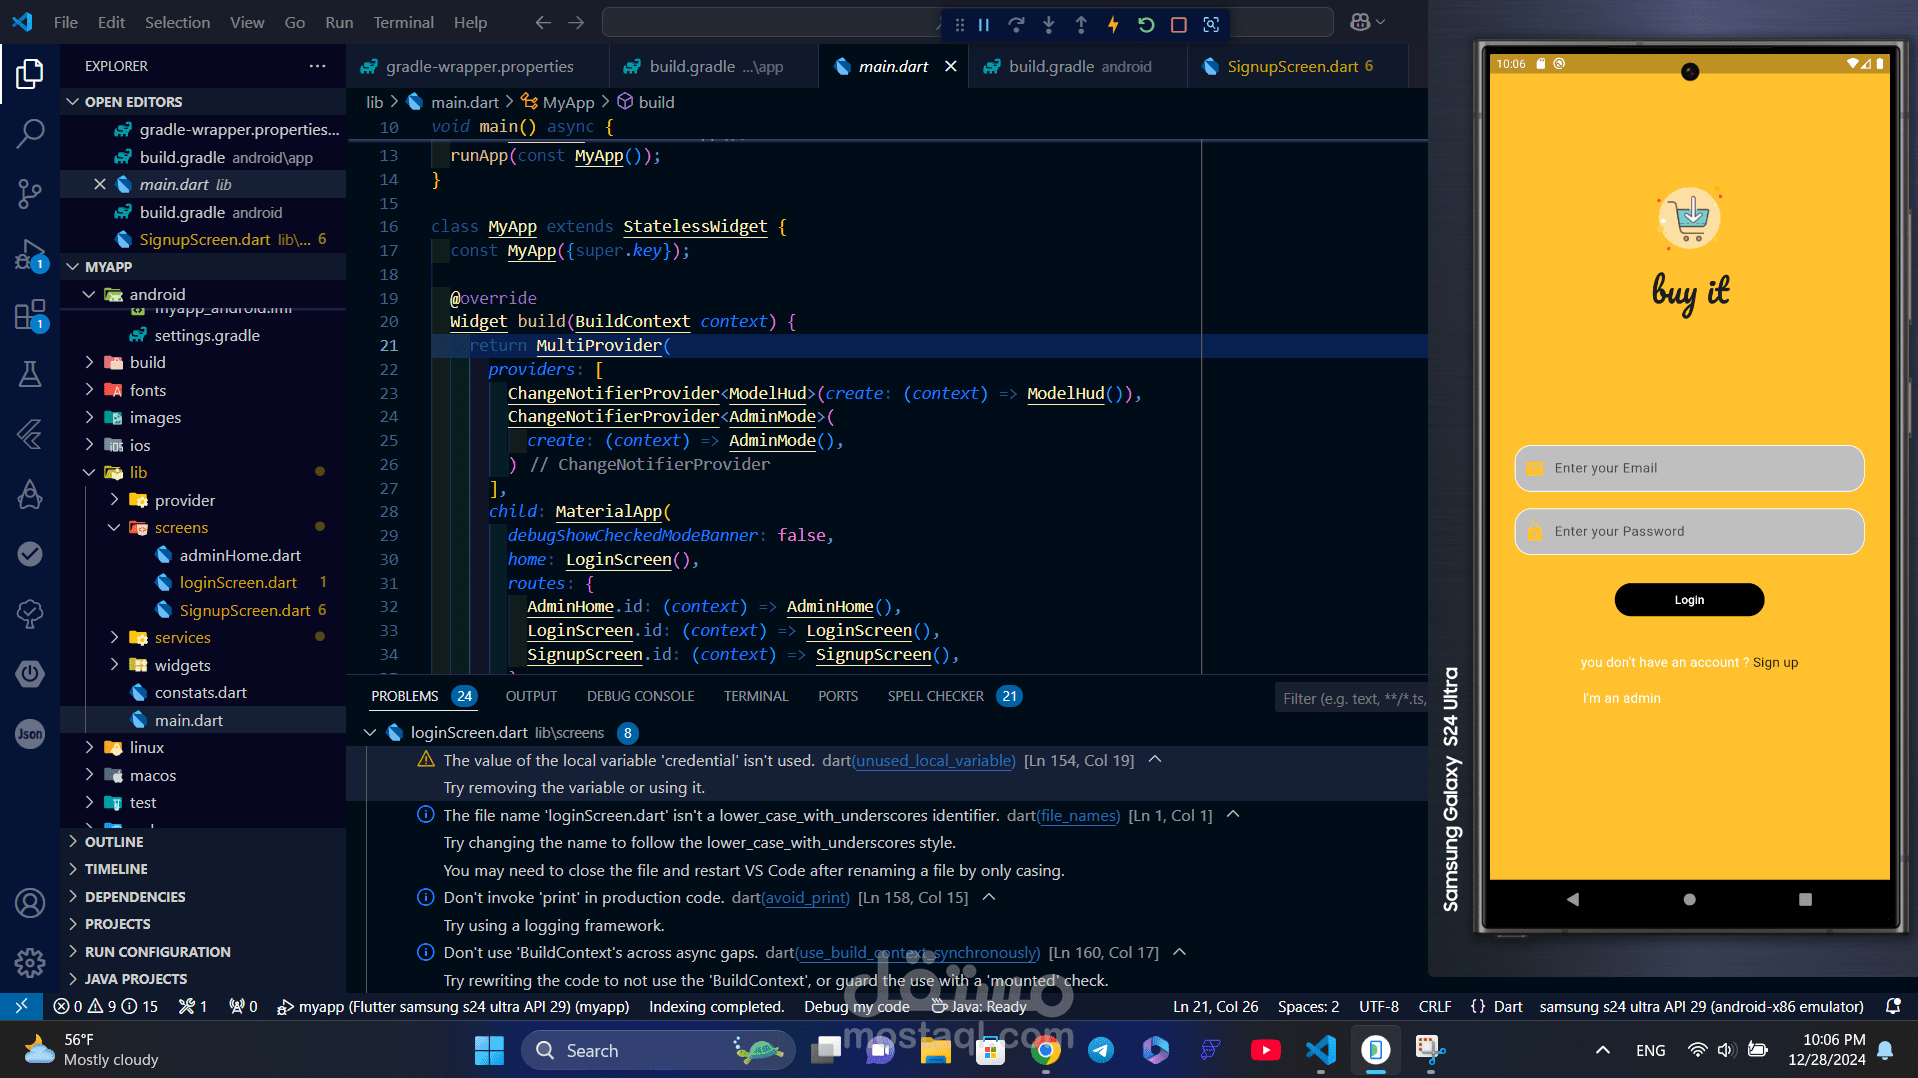Pause the debug session
Image resolution: width=1918 pixels, height=1078 pixels.
click(984, 24)
